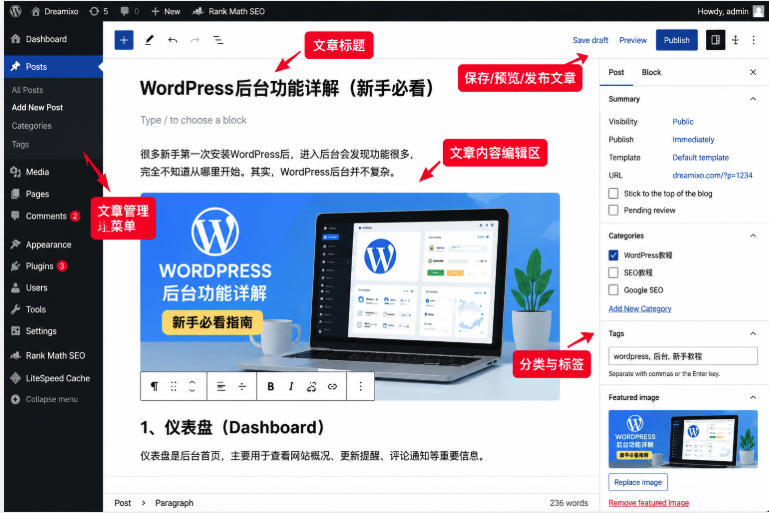
Task: Change visibility from Public
Action: (683, 122)
